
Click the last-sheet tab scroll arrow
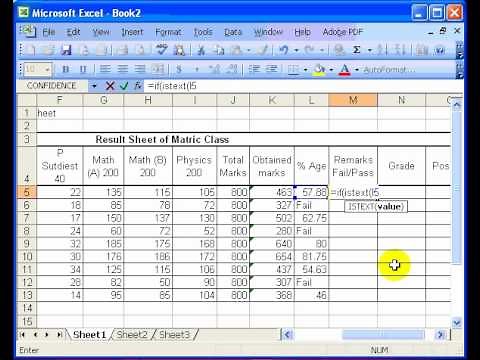(59, 334)
